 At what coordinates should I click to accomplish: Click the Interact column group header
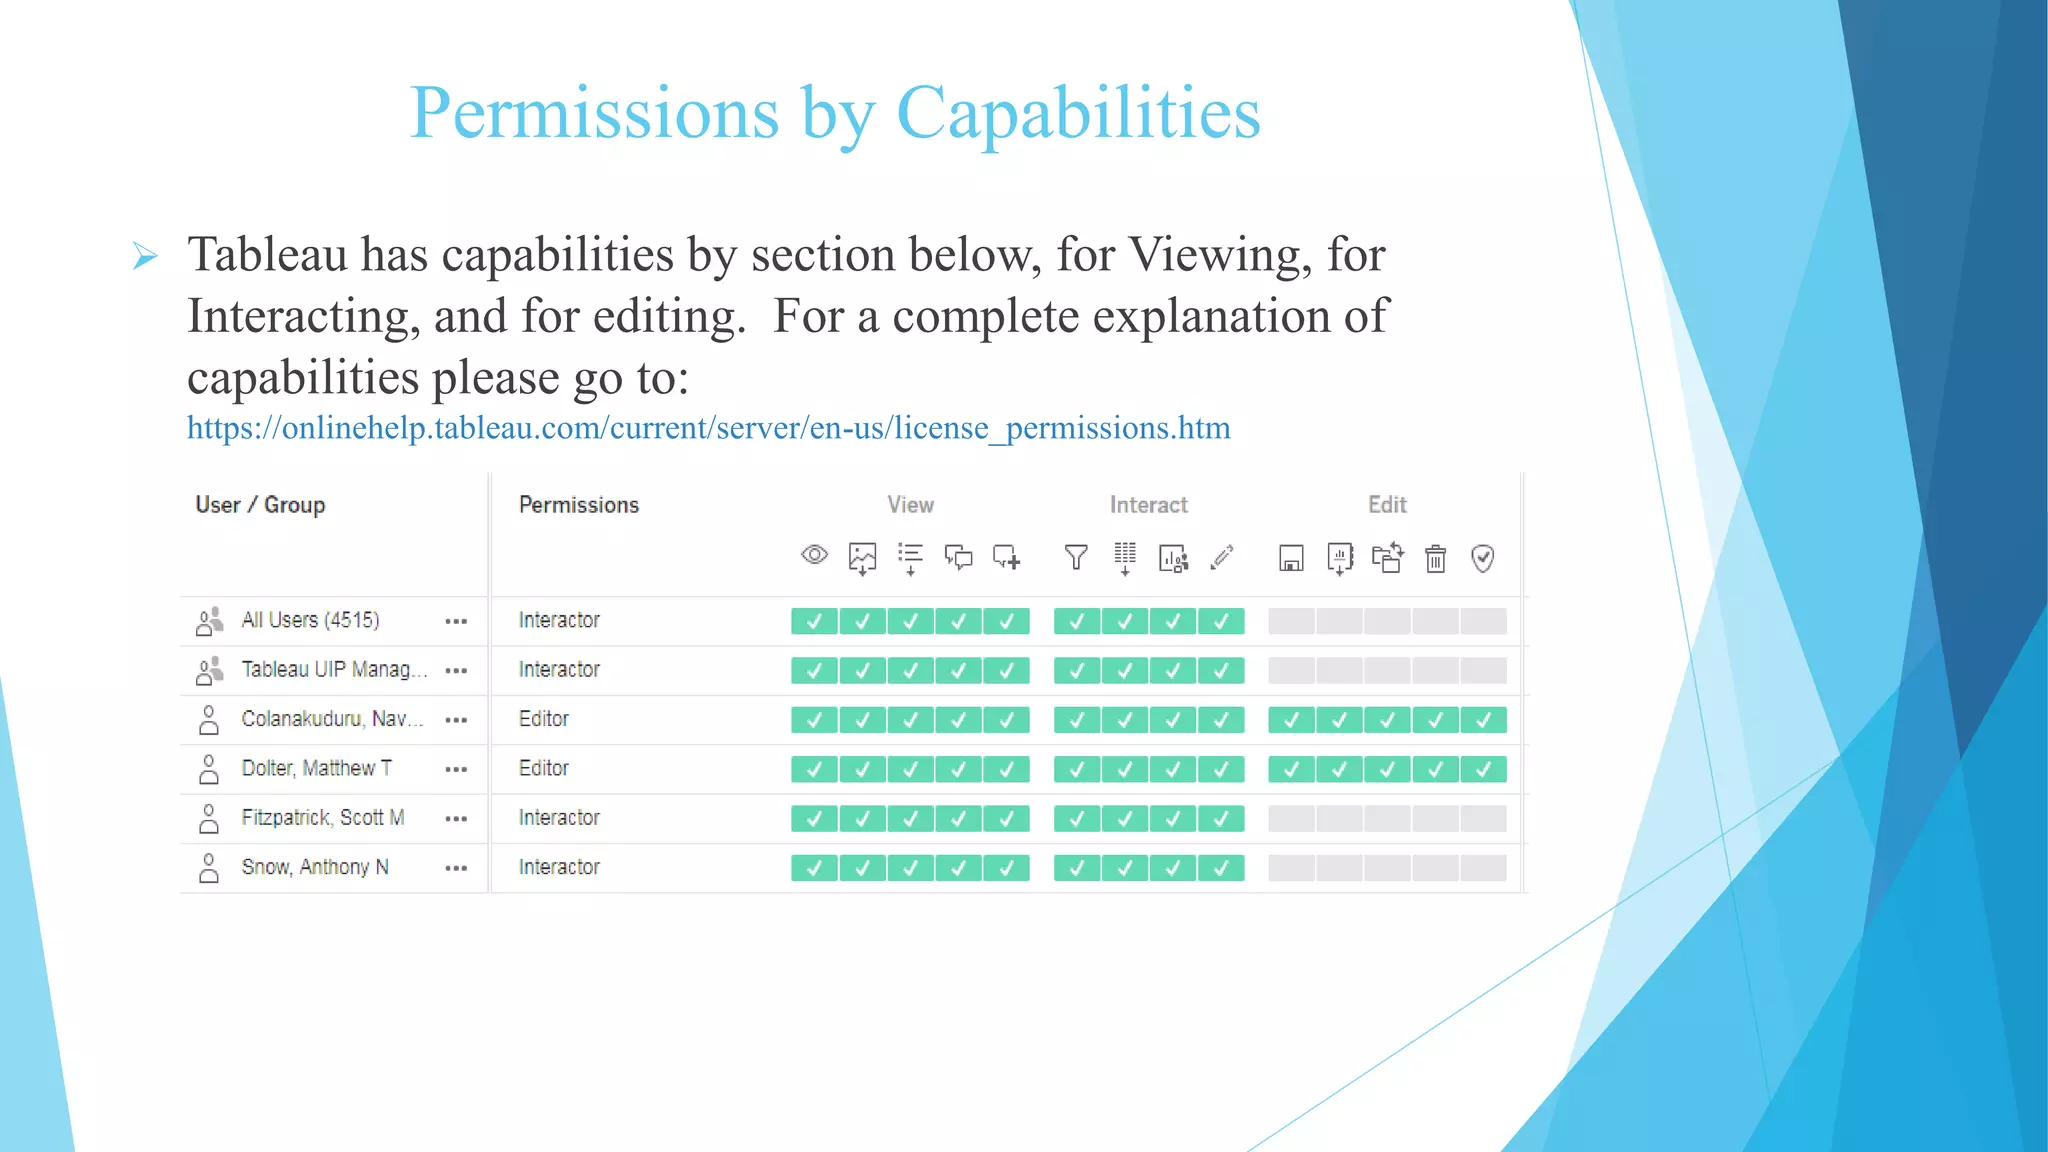coord(1148,505)
